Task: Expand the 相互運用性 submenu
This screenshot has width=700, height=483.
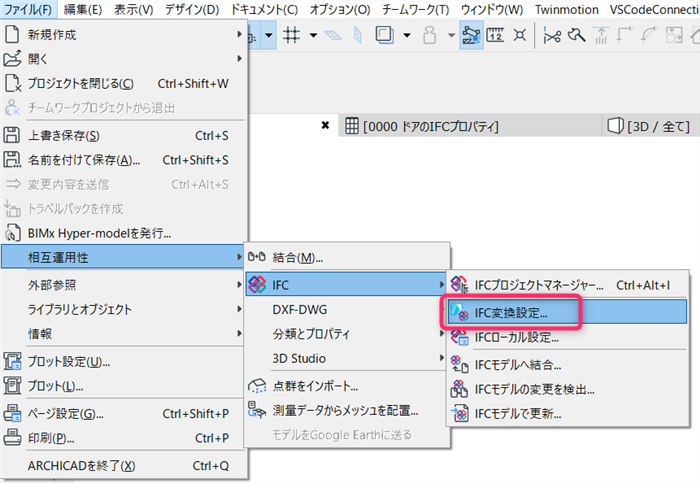Action: coord(124,257)
